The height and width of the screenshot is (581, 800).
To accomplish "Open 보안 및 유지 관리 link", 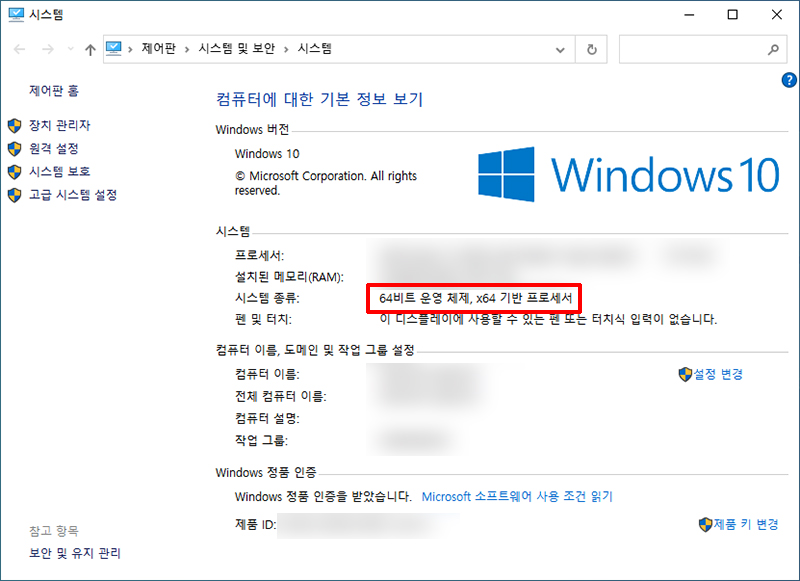I will 75,553.
